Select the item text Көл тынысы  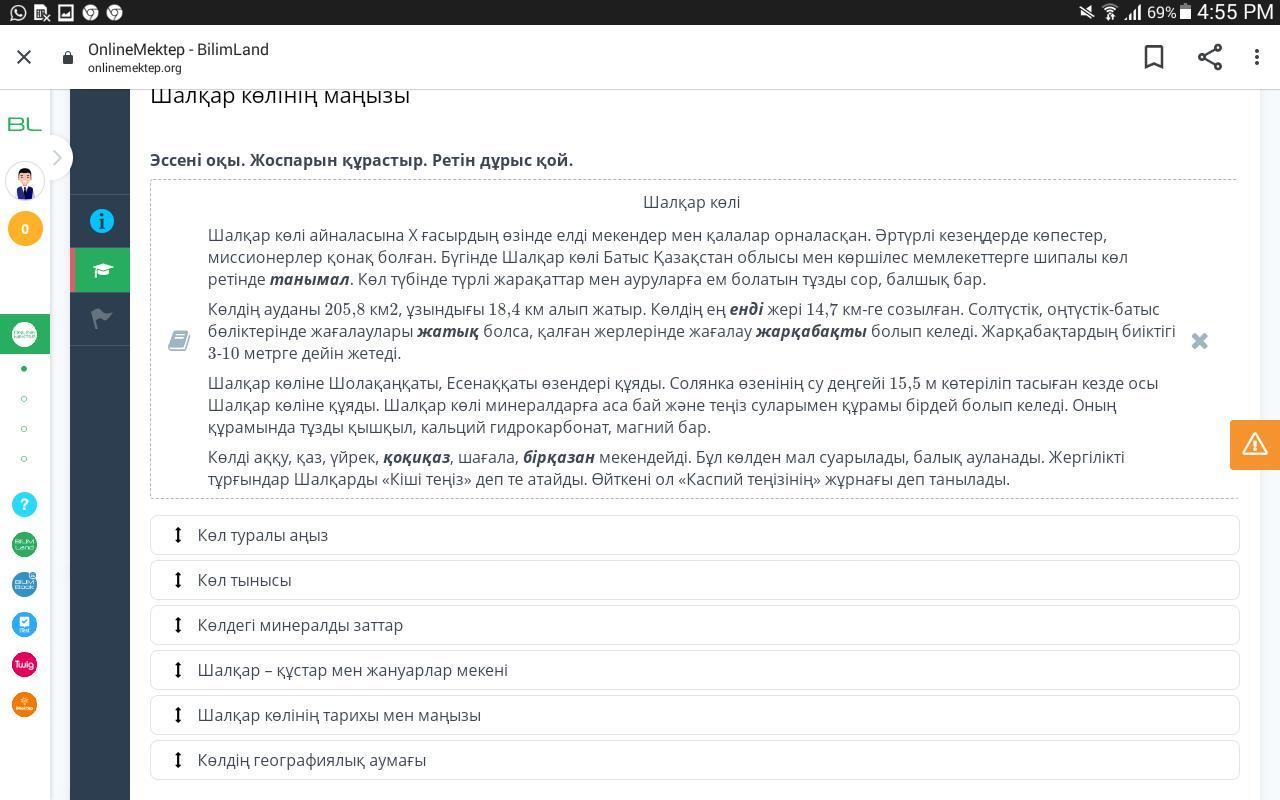click(x=245, y=580)
